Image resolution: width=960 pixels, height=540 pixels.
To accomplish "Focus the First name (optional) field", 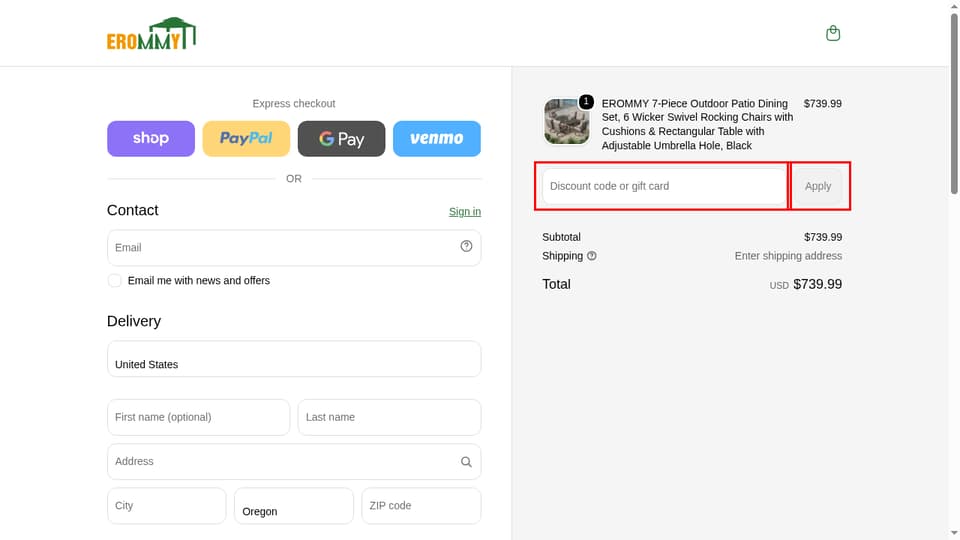I will click(x=198, y=417).
